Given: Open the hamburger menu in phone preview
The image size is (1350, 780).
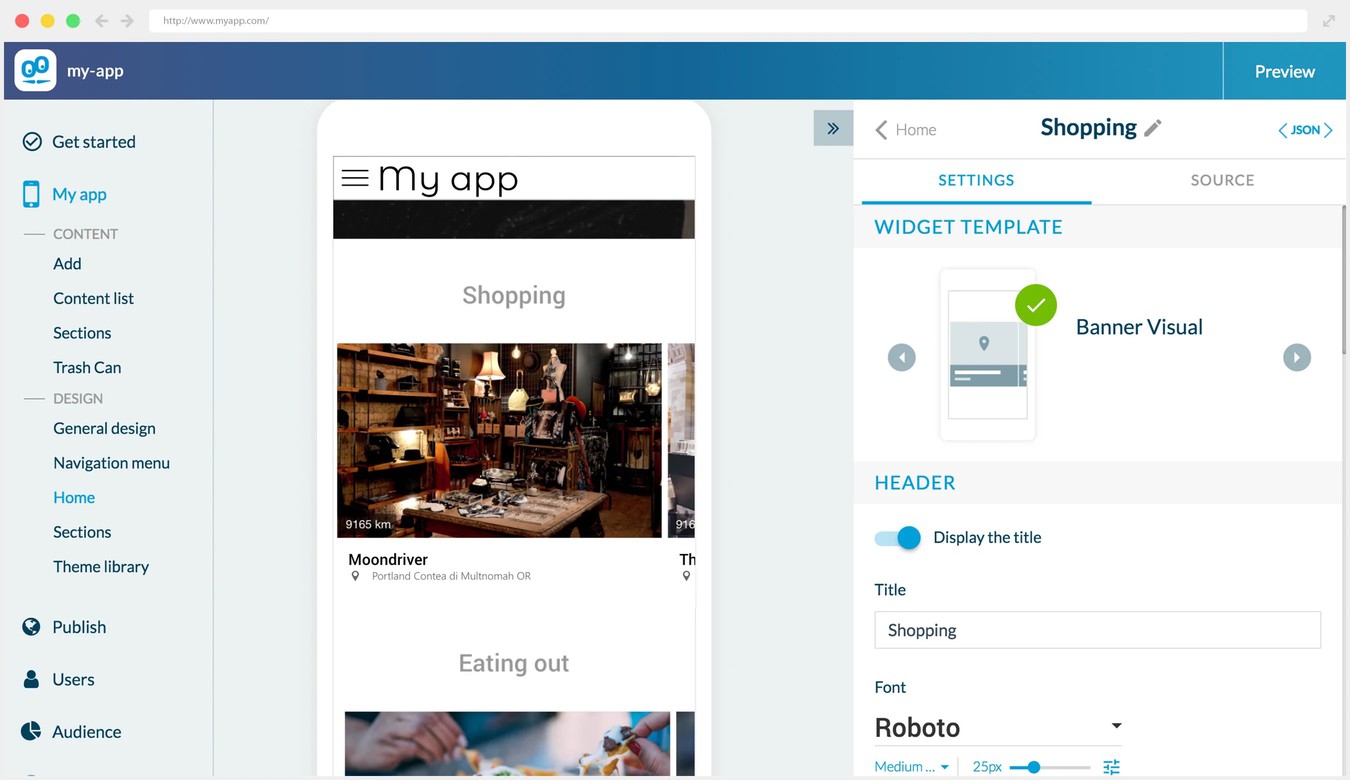Looking at the screenshot, I should (355, 178).
